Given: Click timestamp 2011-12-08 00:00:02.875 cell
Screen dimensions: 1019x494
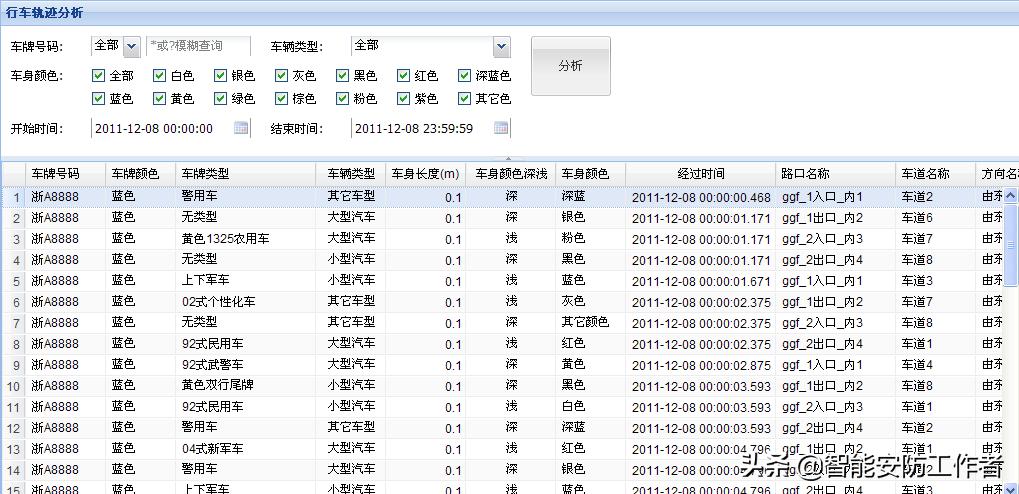Looking at the screenshot, I should click(701, 365).
